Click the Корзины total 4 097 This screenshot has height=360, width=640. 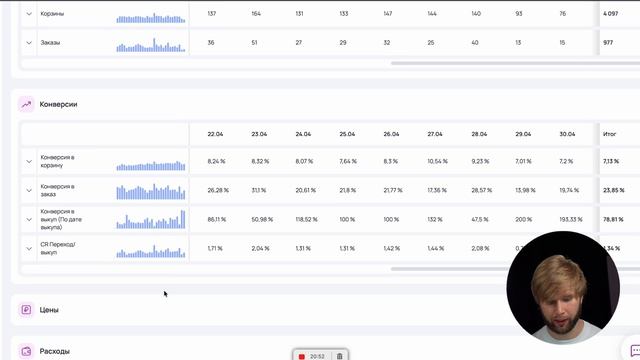coord(611,14)
